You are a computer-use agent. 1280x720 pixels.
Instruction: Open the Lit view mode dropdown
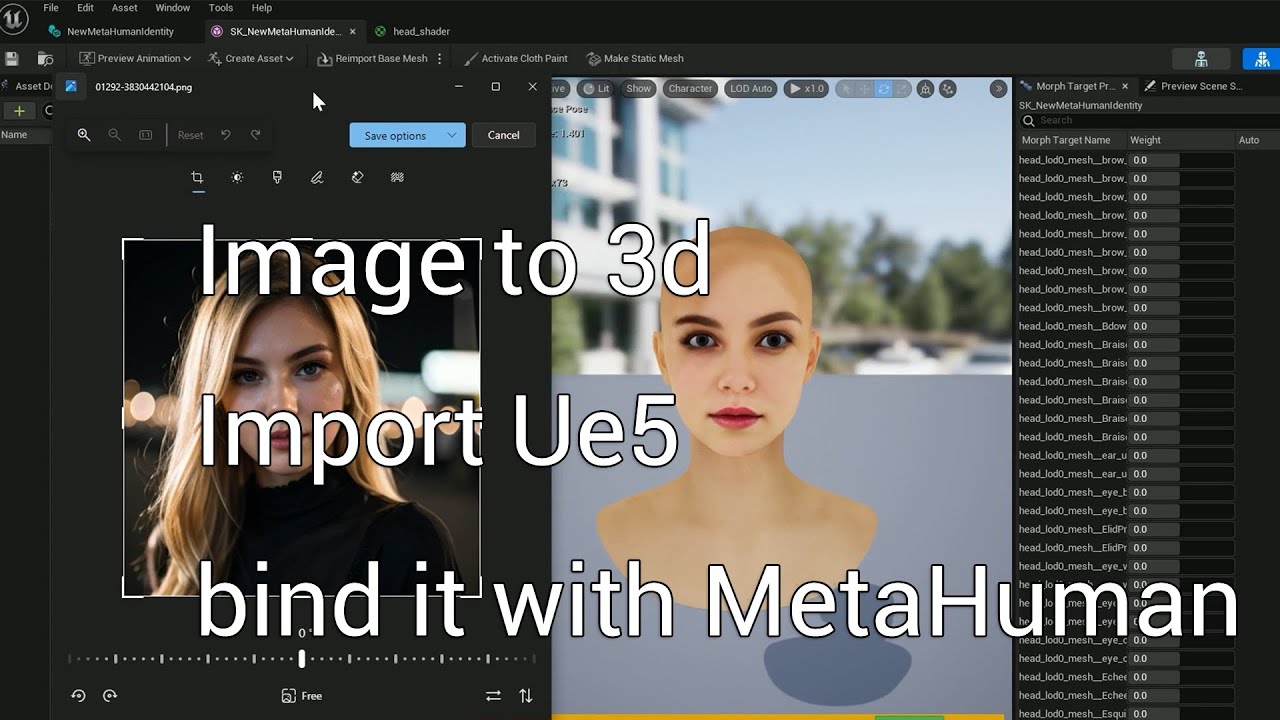[596, 88]
